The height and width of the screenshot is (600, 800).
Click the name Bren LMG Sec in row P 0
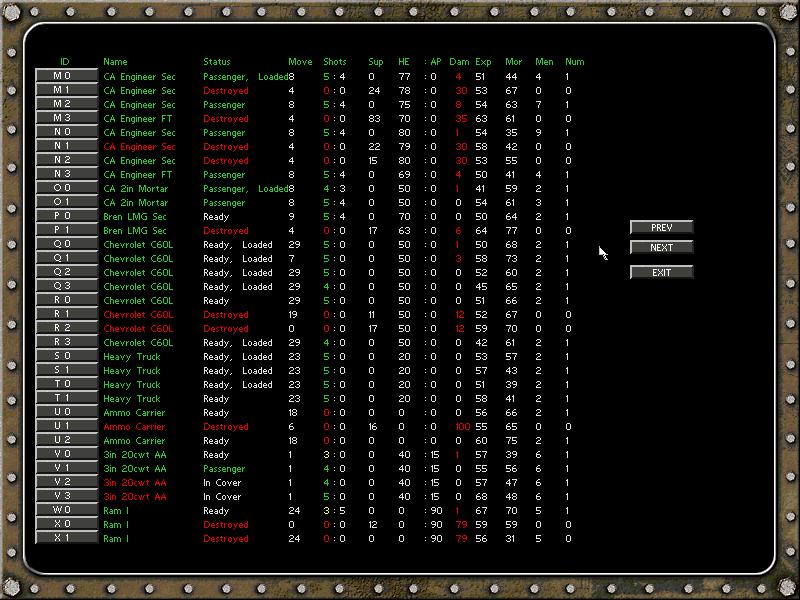coord(135,216)
